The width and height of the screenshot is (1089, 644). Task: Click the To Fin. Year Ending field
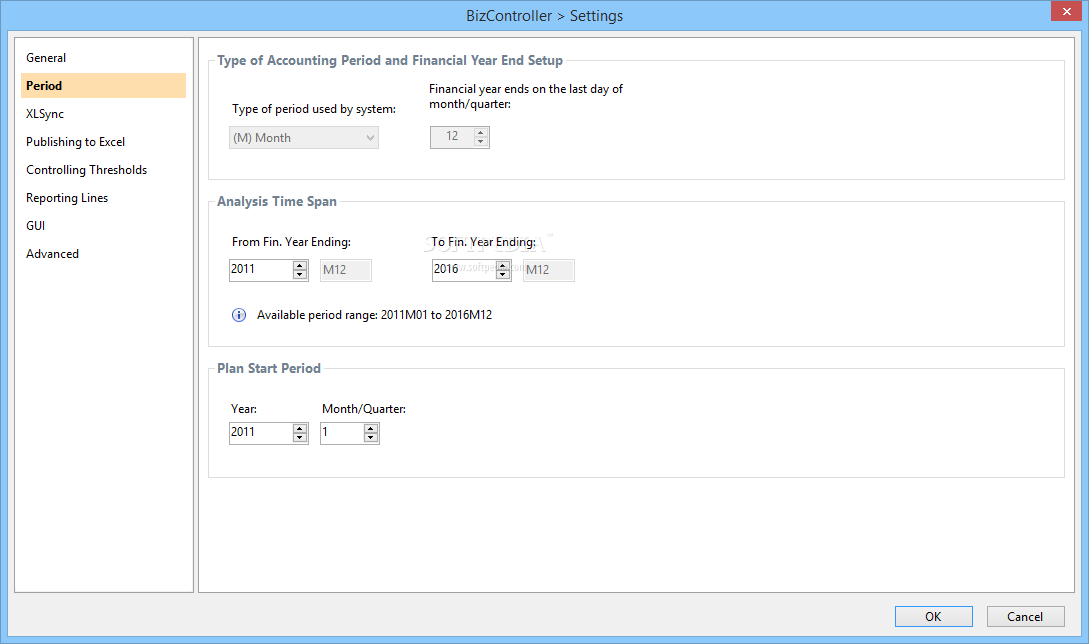[x=464, y=270]
